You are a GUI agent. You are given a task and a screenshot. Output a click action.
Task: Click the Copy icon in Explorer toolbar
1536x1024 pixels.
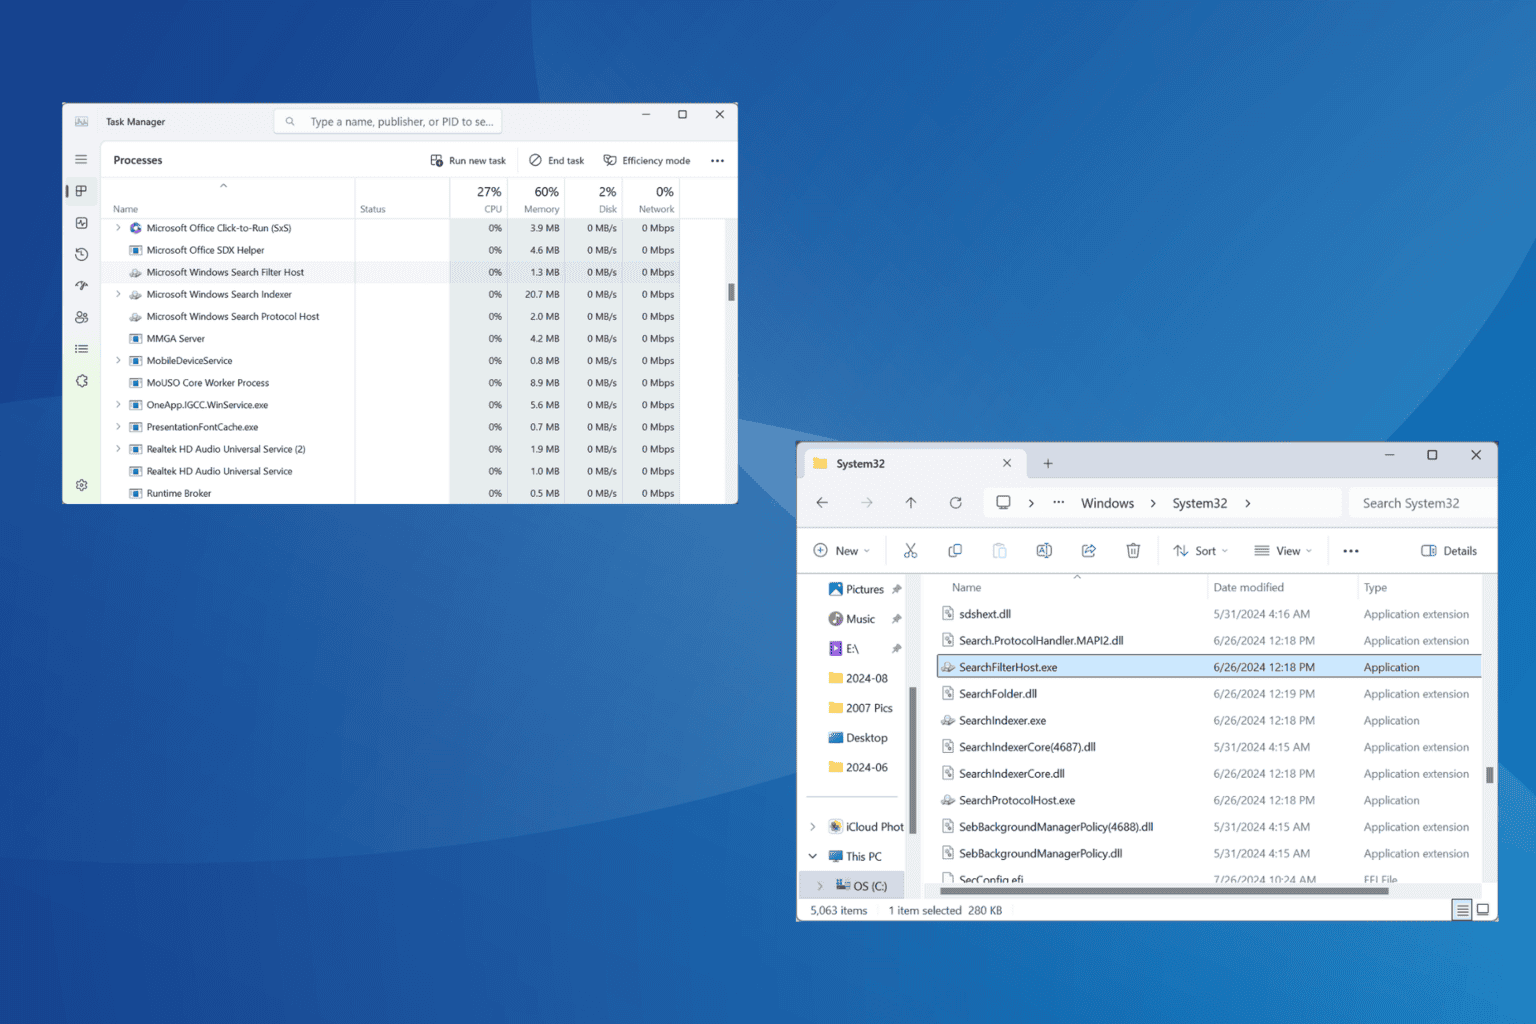(955, 551)
